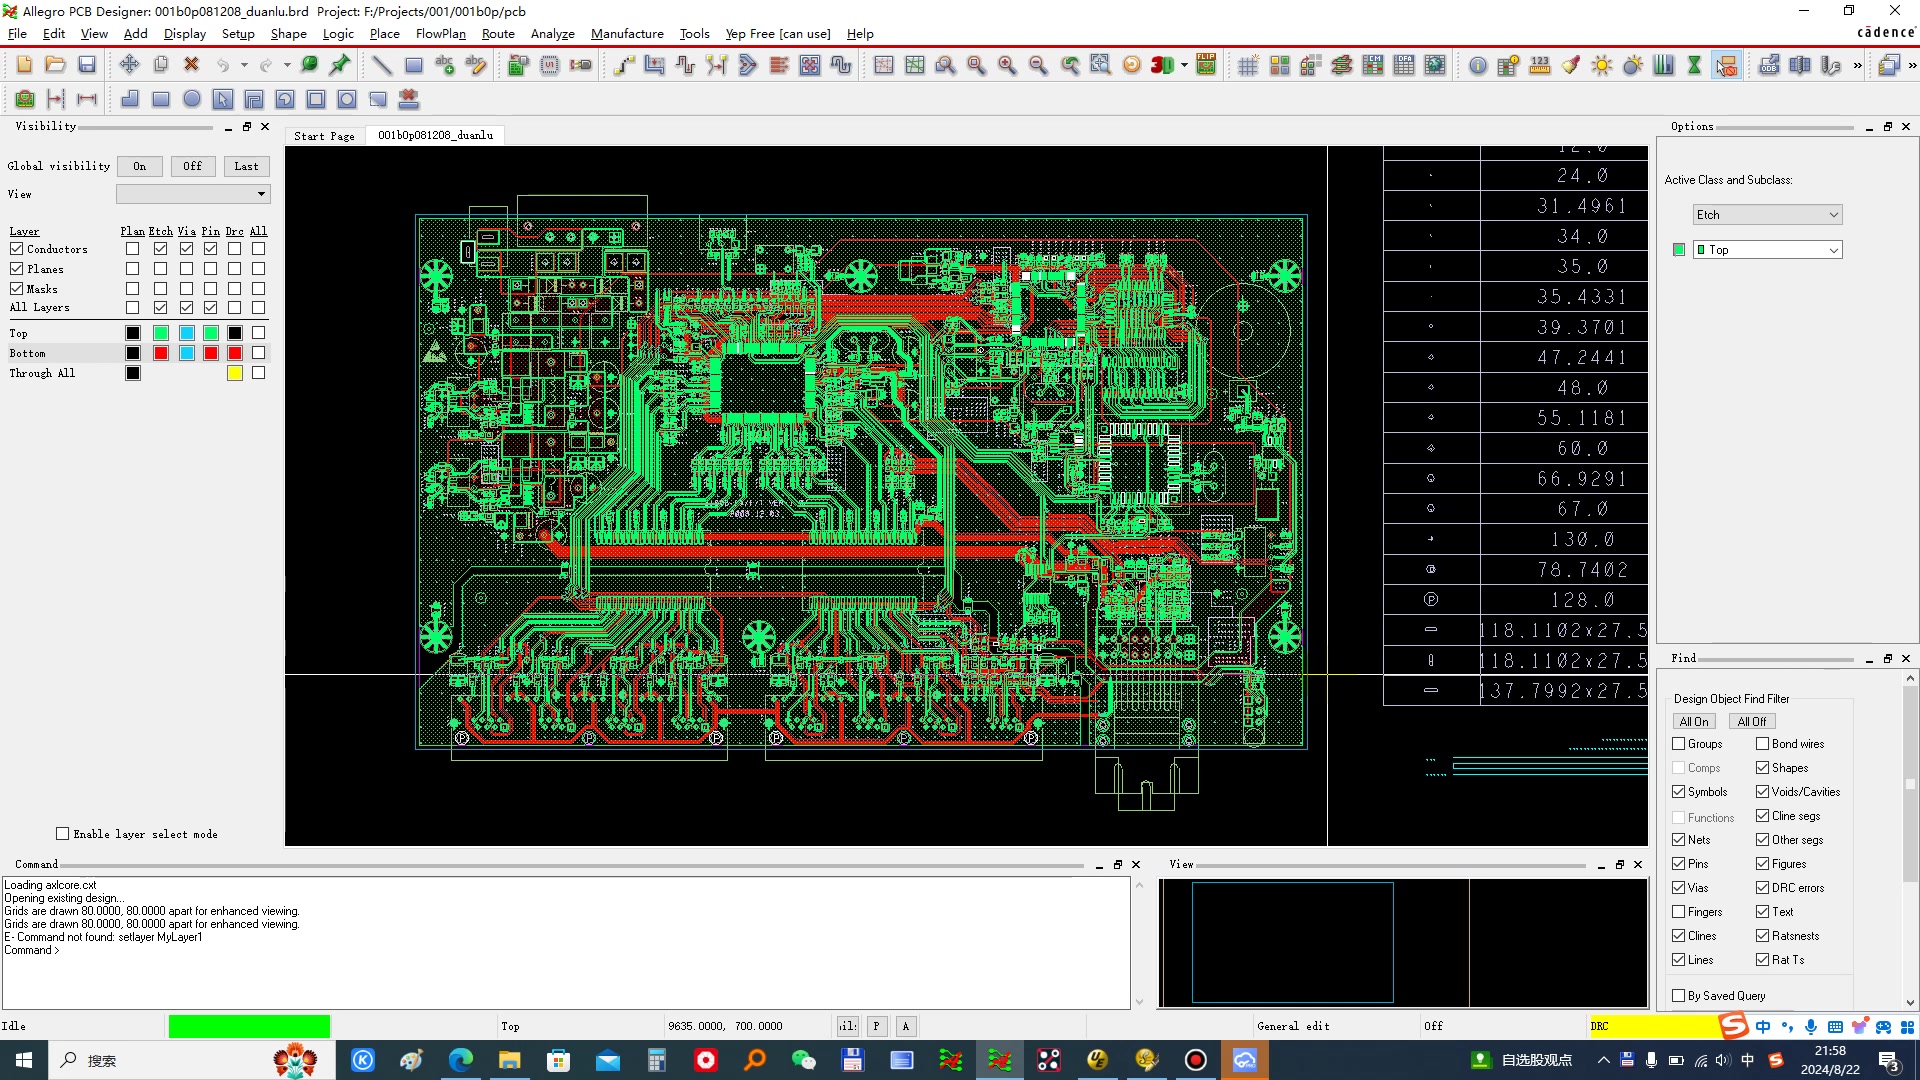
Task: Toggle the Planes layer checkbox
Action: point(17,269)
